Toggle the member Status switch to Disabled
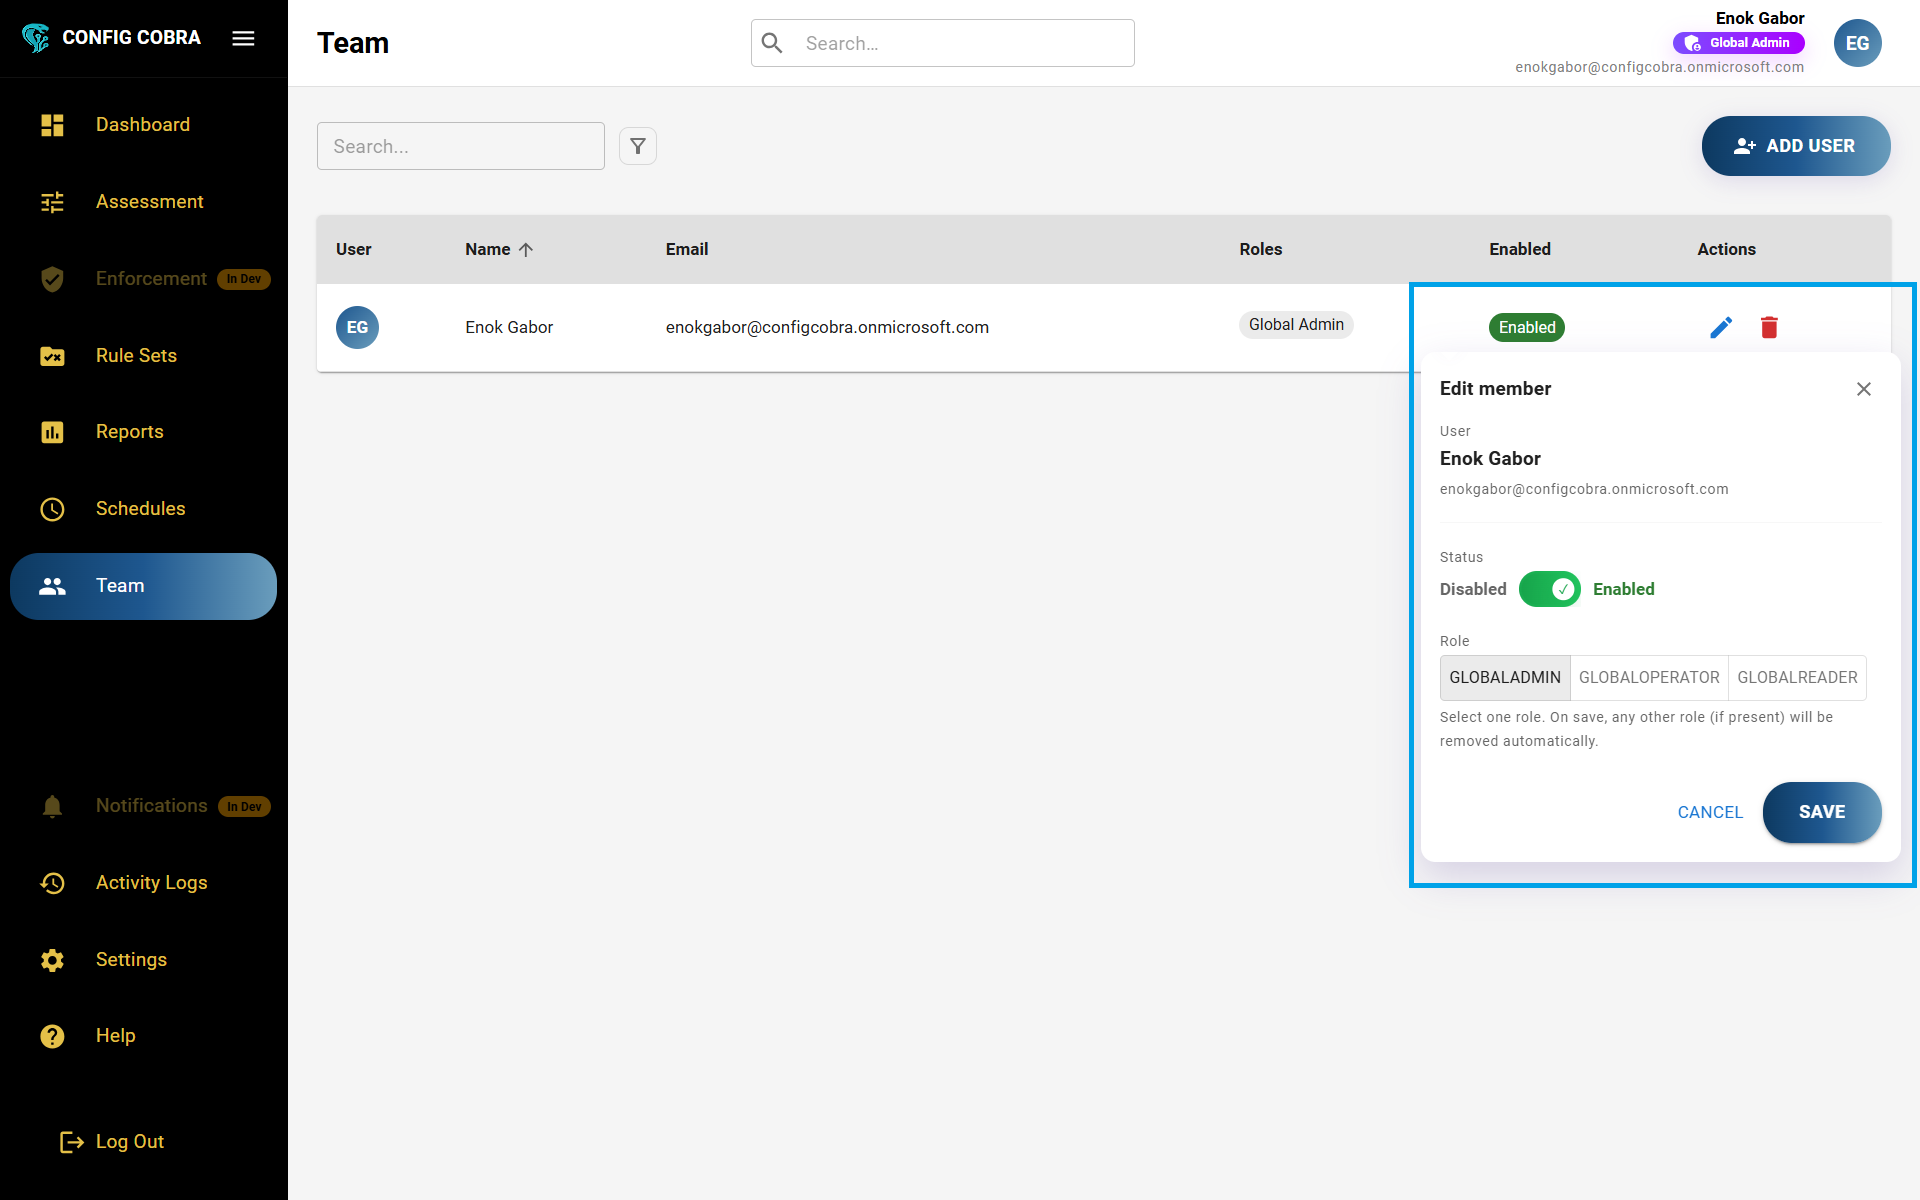1920x1200 pixels. point(1549,589)
